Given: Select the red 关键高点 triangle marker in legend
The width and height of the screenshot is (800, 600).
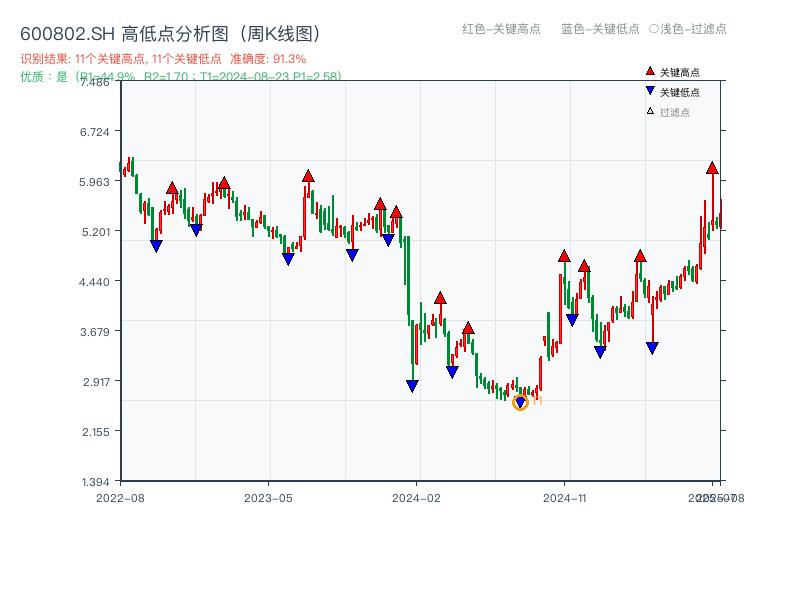Looking at the screenshot, I should (649, 70).
